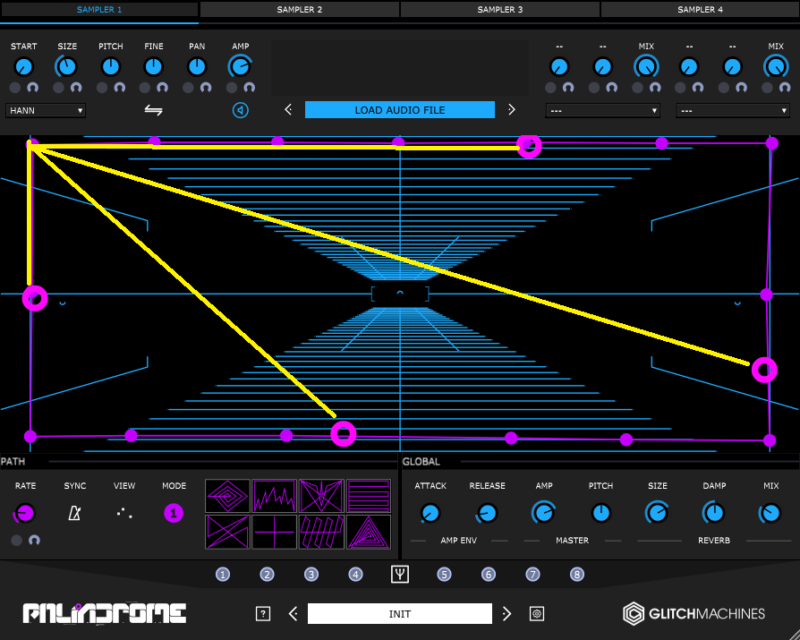The width and height of the screenshot is (800, 640).
Task: Select the crosshair path shape
Action: [x=274, y=531]
